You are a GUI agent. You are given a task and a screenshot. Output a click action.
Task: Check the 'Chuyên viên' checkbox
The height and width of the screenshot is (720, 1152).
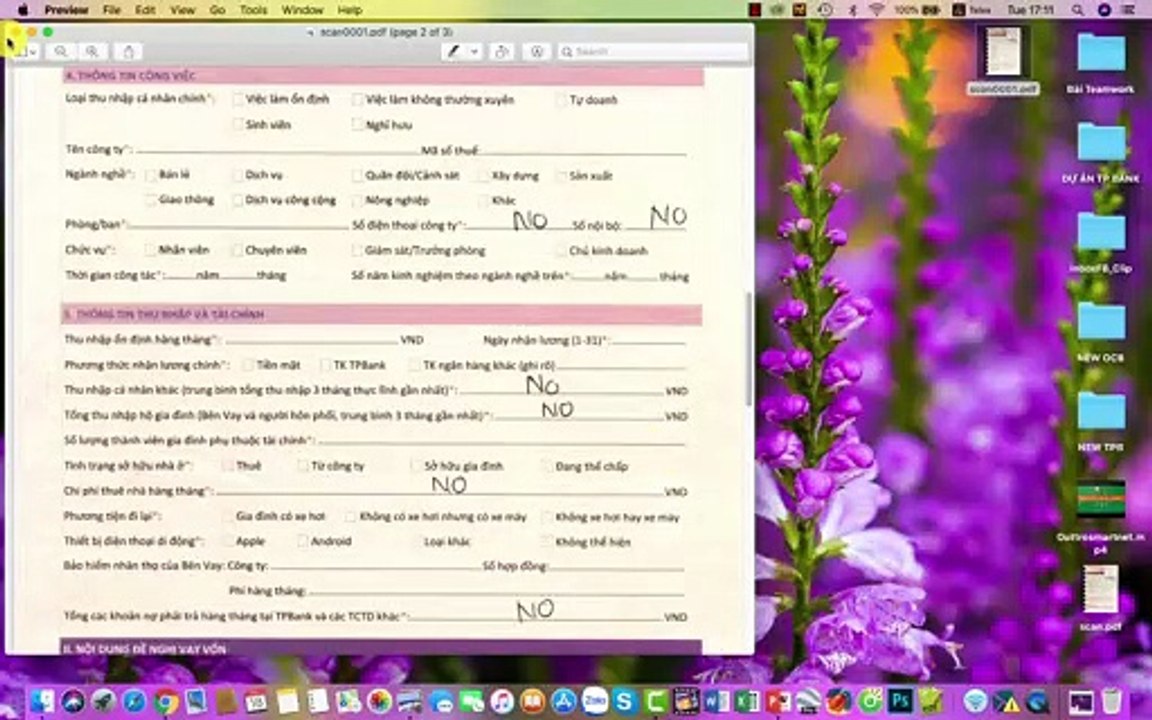(237, 250)
